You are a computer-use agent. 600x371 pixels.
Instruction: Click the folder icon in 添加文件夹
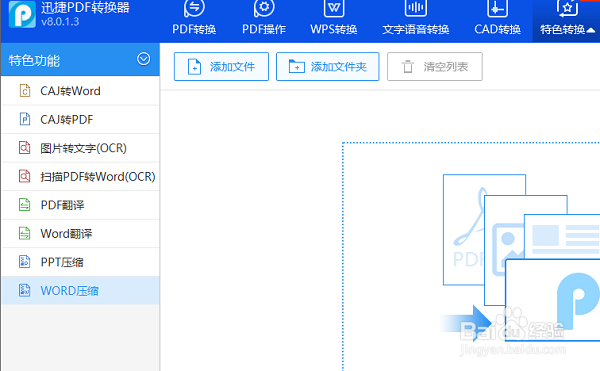point(297,67)
